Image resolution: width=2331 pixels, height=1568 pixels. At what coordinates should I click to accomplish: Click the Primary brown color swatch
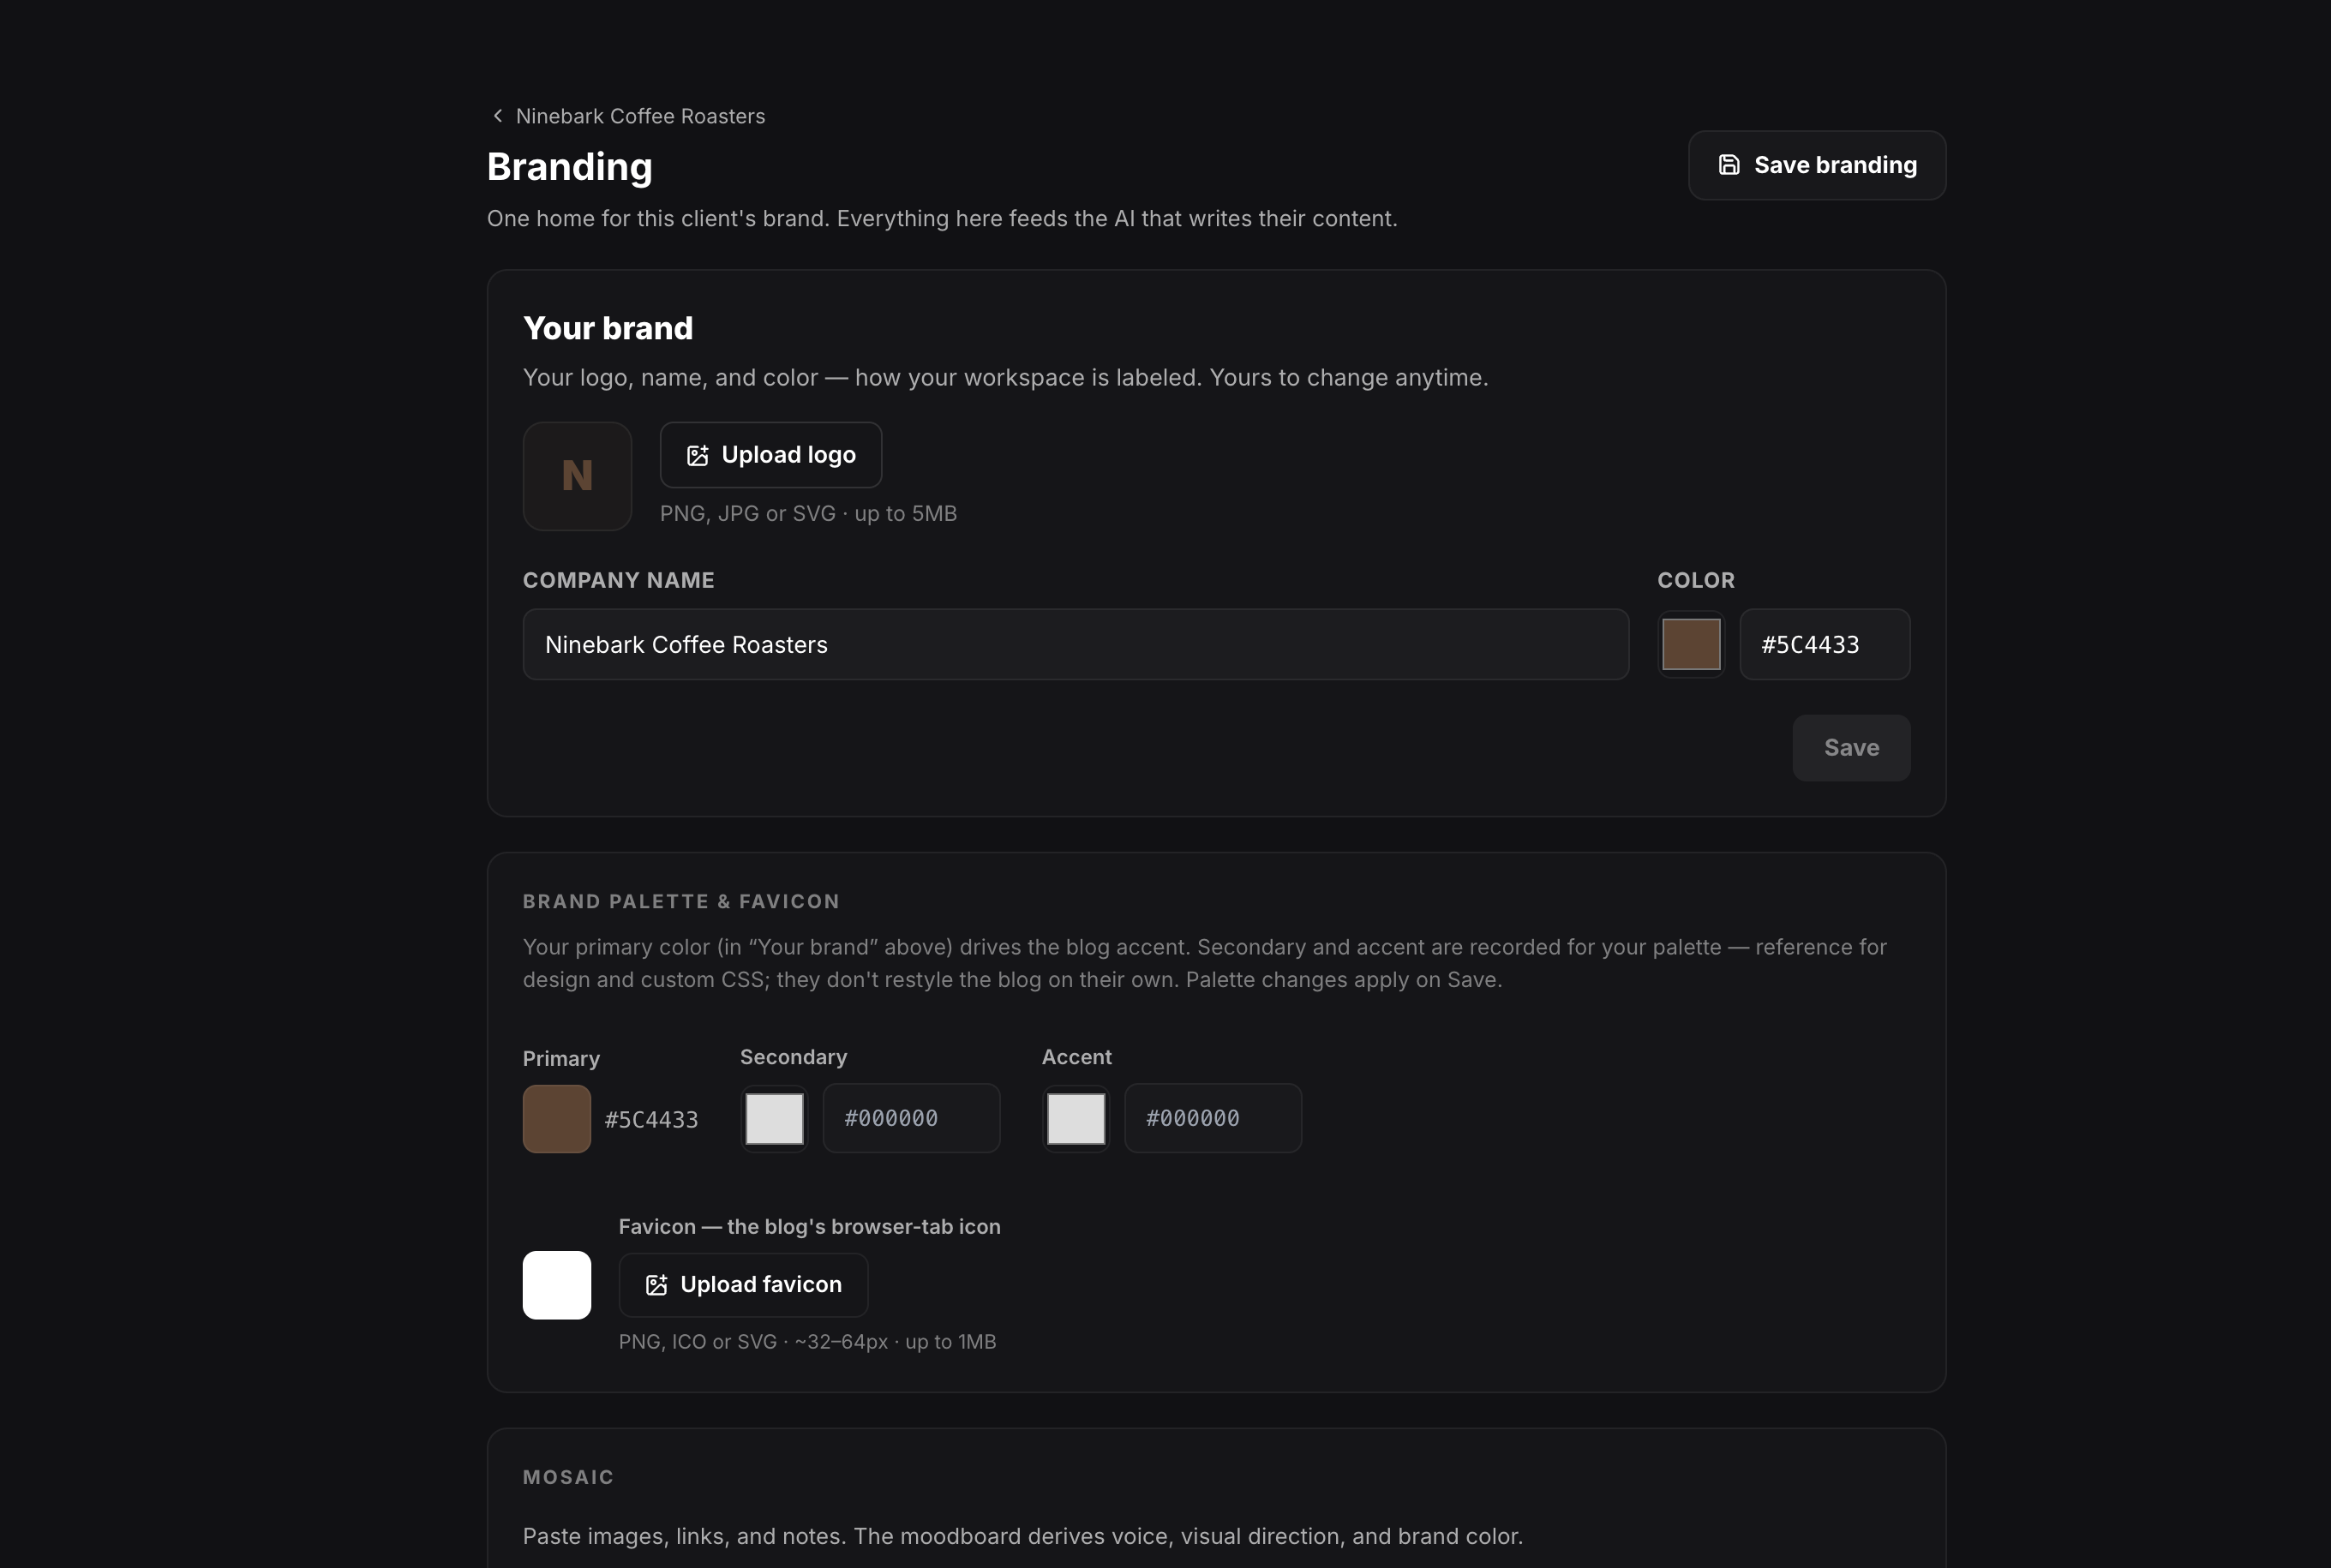pyautogui.click(x=557, y=1119)
